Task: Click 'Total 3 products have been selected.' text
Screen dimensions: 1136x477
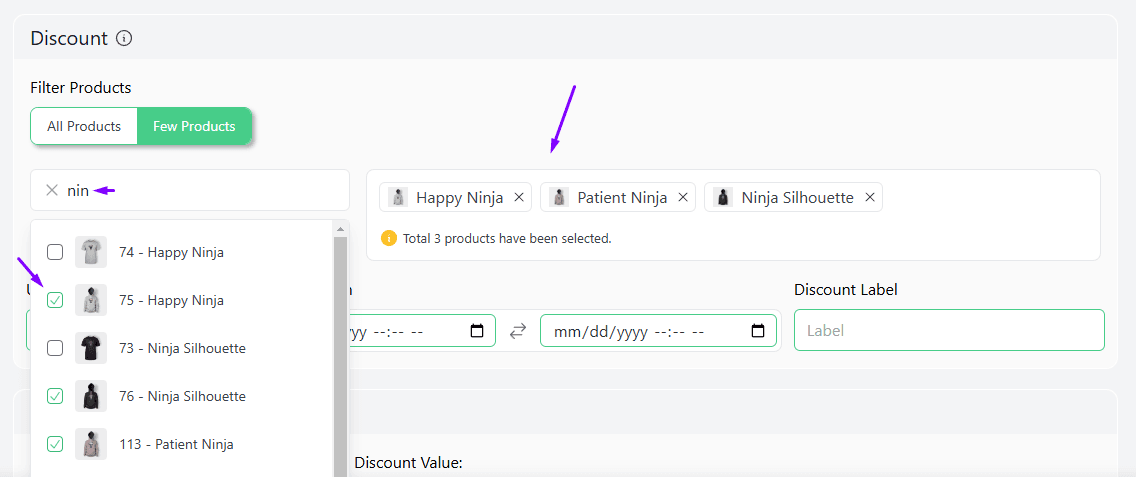Action: [x=507, y=238]
